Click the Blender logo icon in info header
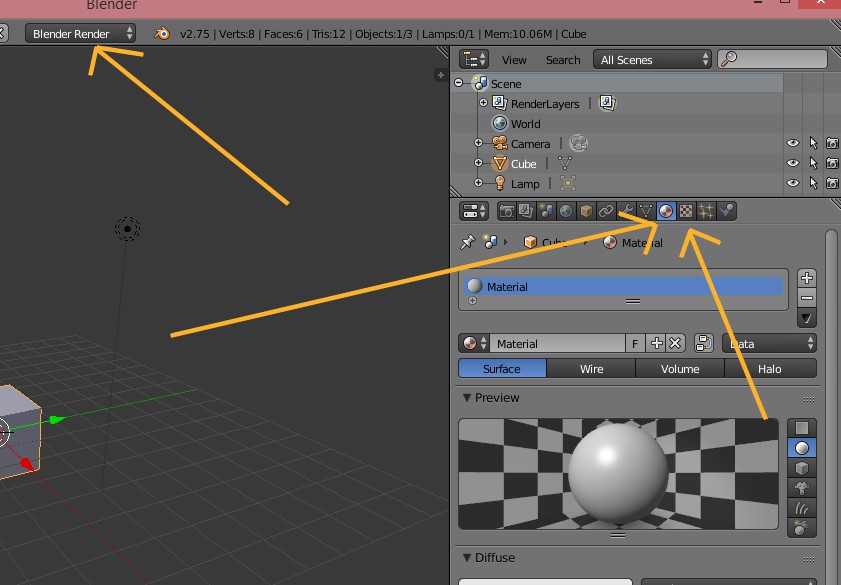The height and width of the screenshot is (585, 841). [x=161, y=34]
